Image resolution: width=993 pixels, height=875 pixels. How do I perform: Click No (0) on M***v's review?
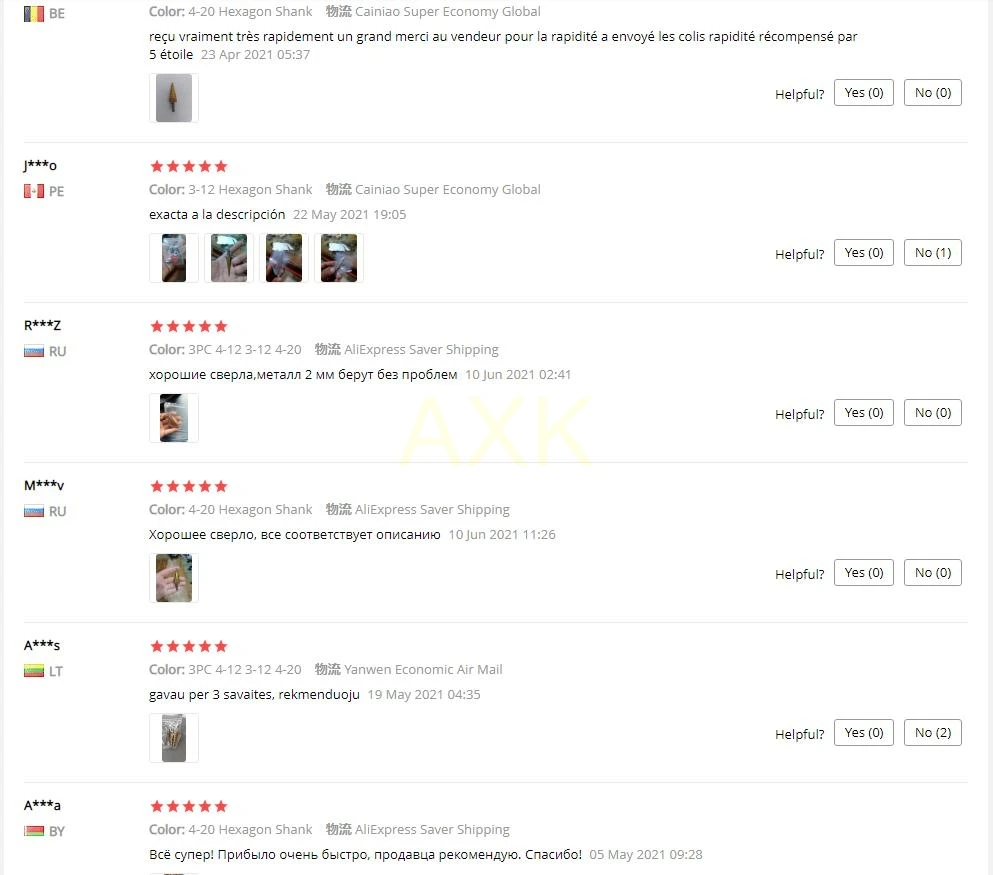pyautogui.click(x=932, y=572)
